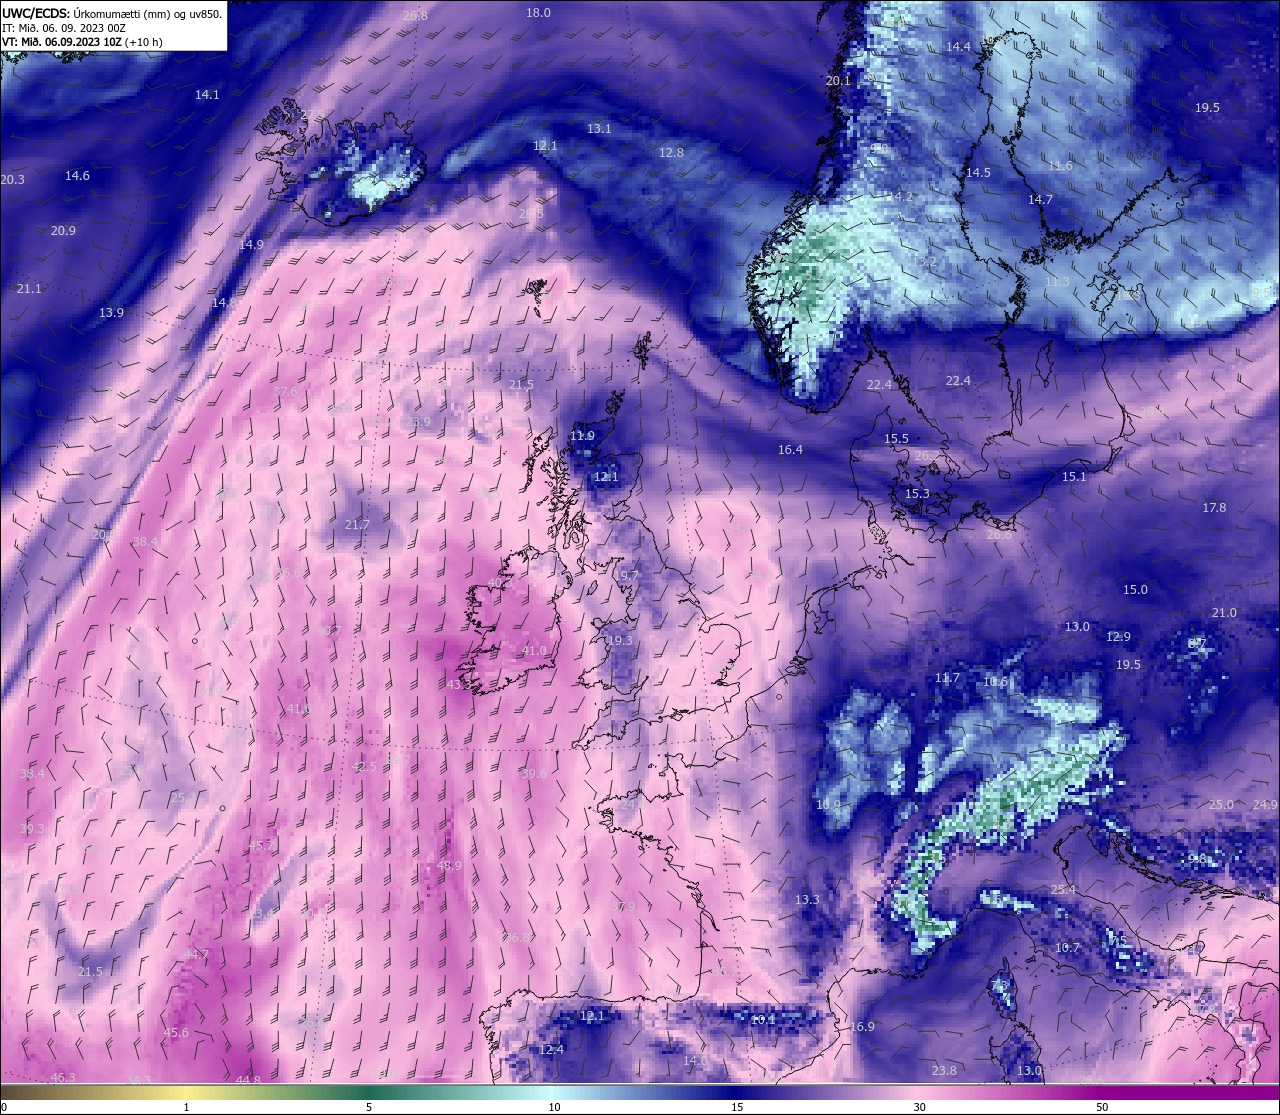
Task: Click the 13.9 value label
Action: pyautogui.click(x=111, y=313)
